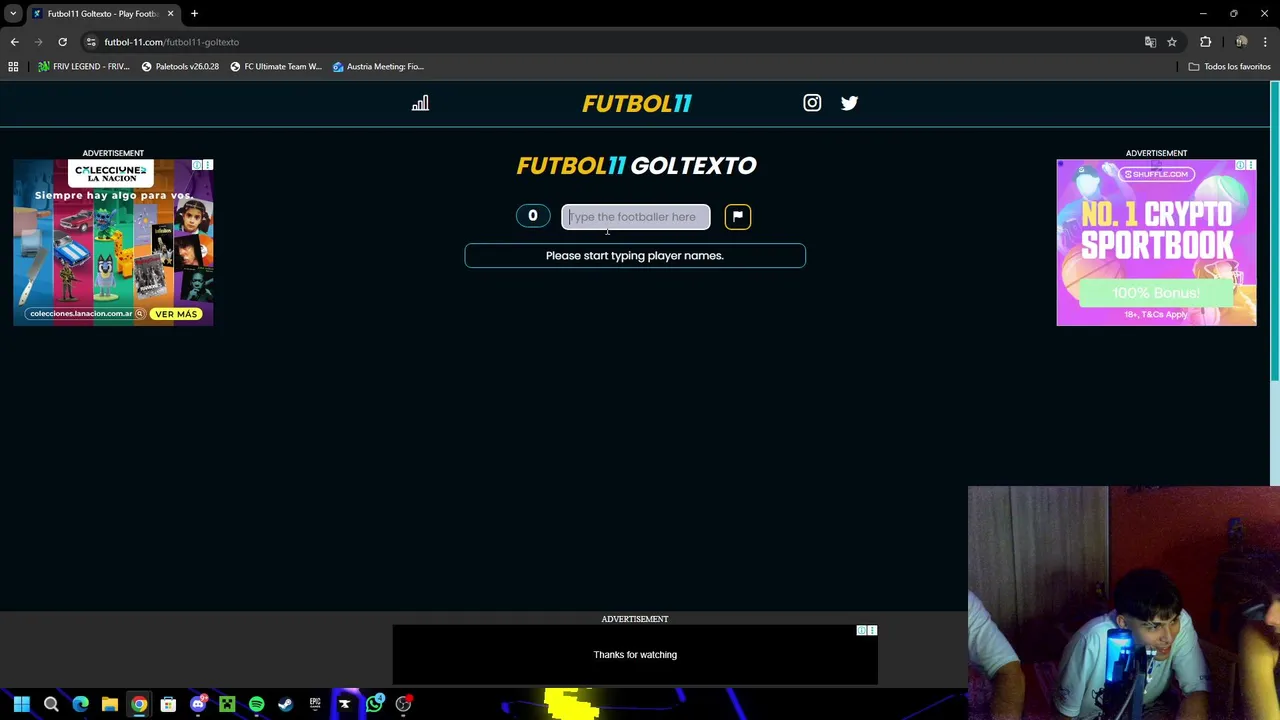Close the Futbol11 Goltexto tab
Screen dimensions: 1280x720
(x=170, y=14)
